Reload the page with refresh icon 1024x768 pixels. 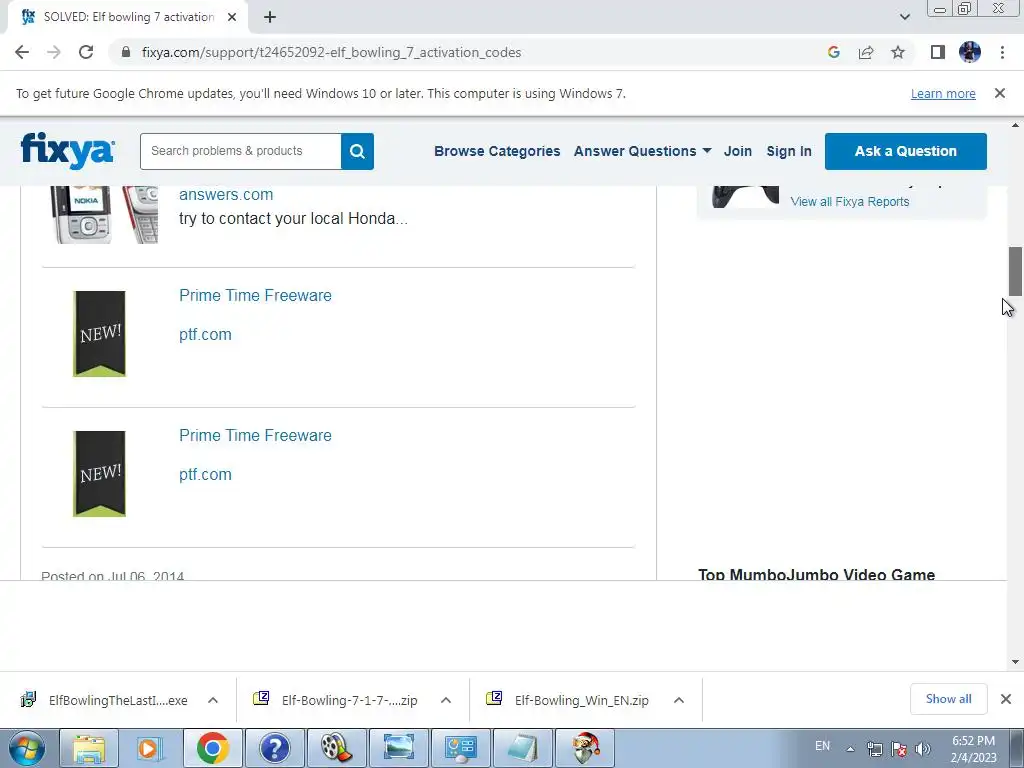click(86, 52)
